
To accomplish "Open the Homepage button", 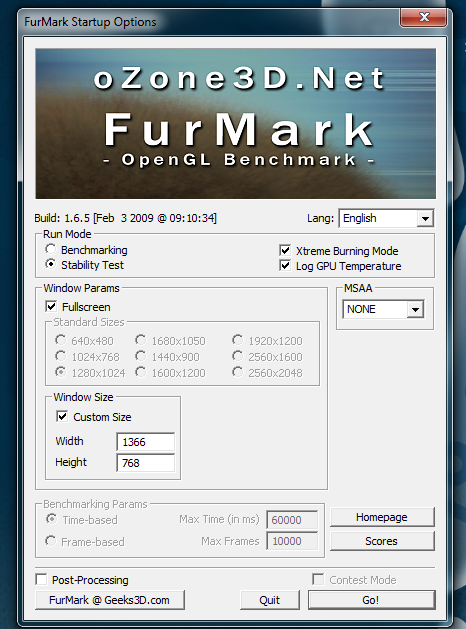I will pos(382,517).
